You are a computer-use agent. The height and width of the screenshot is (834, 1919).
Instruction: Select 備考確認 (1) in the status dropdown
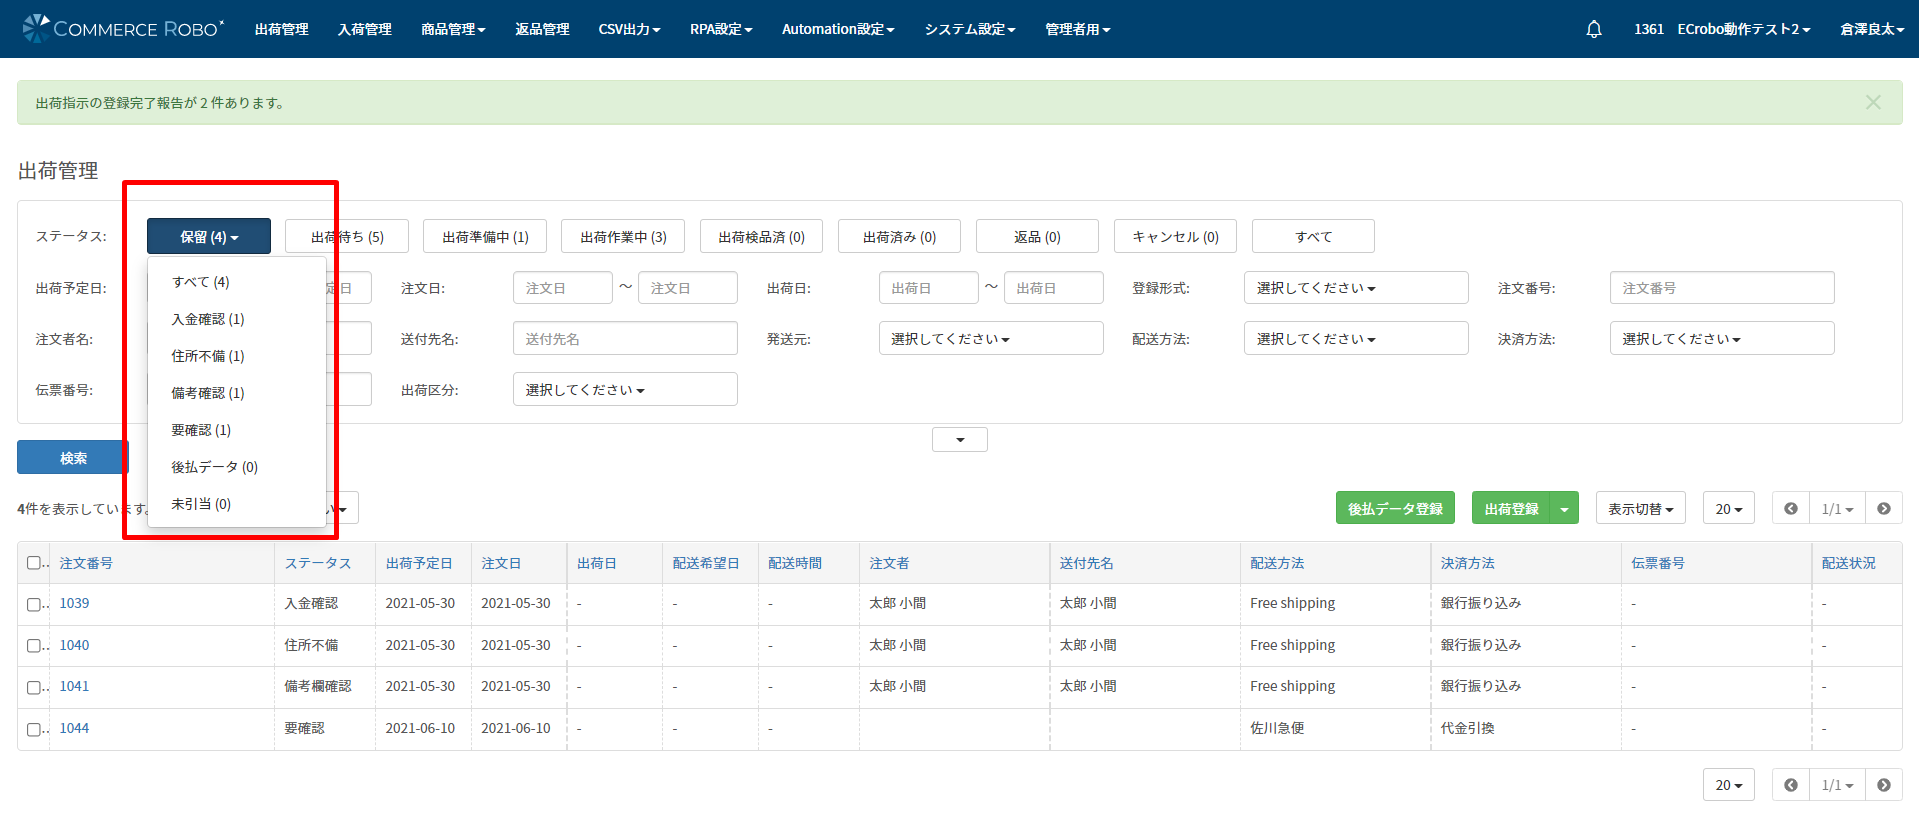coord(237,393)
